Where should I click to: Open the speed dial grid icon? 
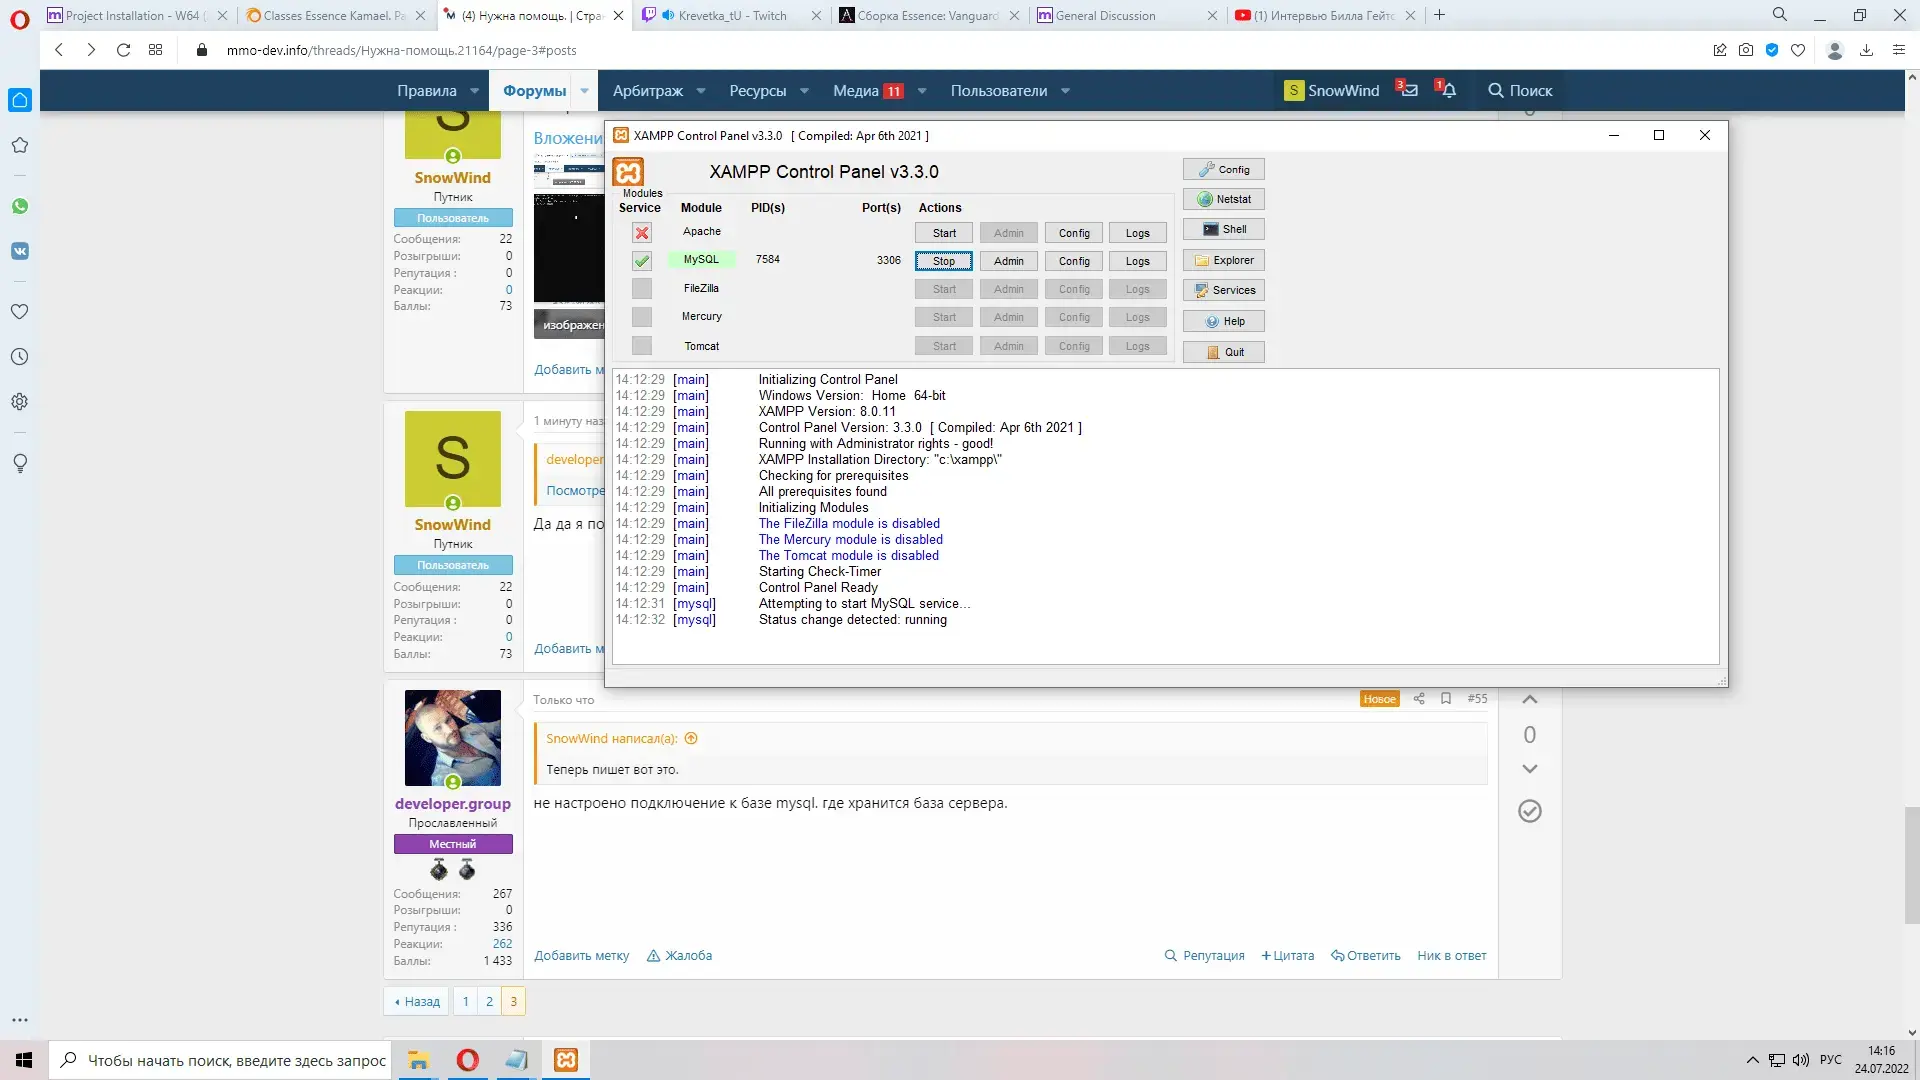point(155,50)
